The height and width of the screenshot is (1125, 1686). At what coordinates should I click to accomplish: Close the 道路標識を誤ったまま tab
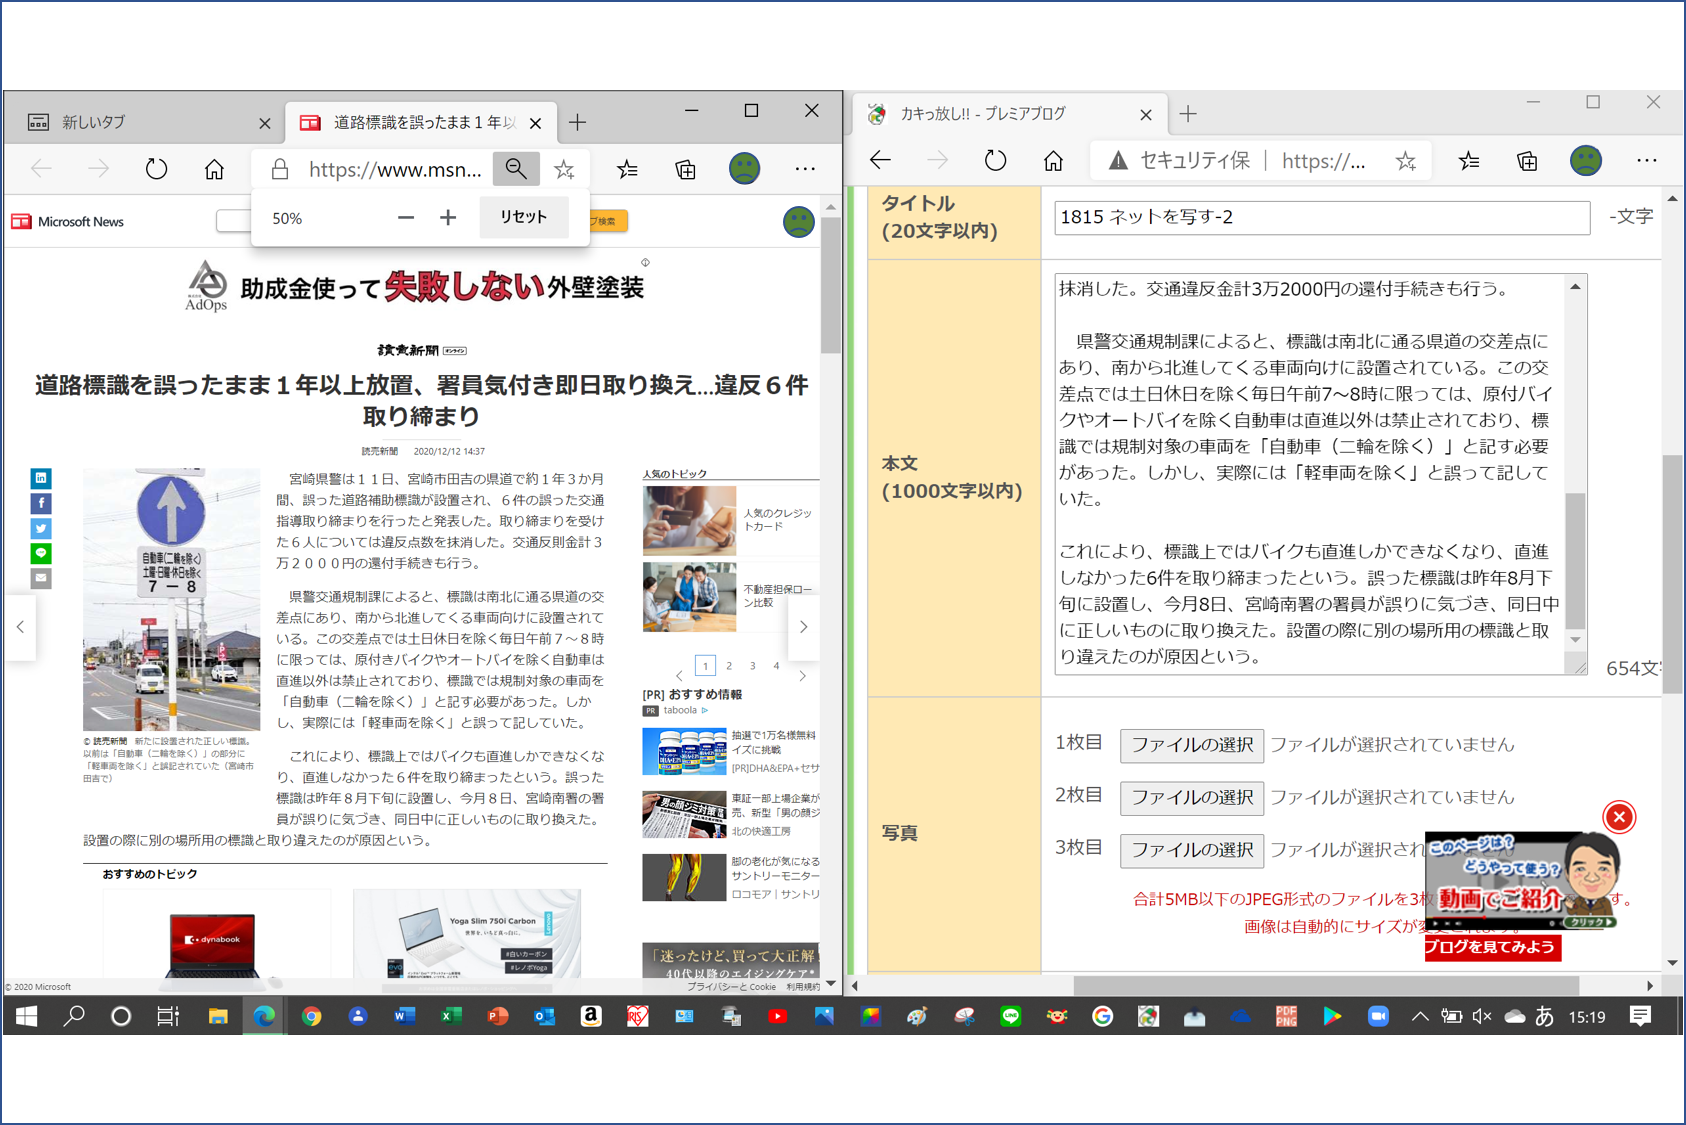pos(536,123)
